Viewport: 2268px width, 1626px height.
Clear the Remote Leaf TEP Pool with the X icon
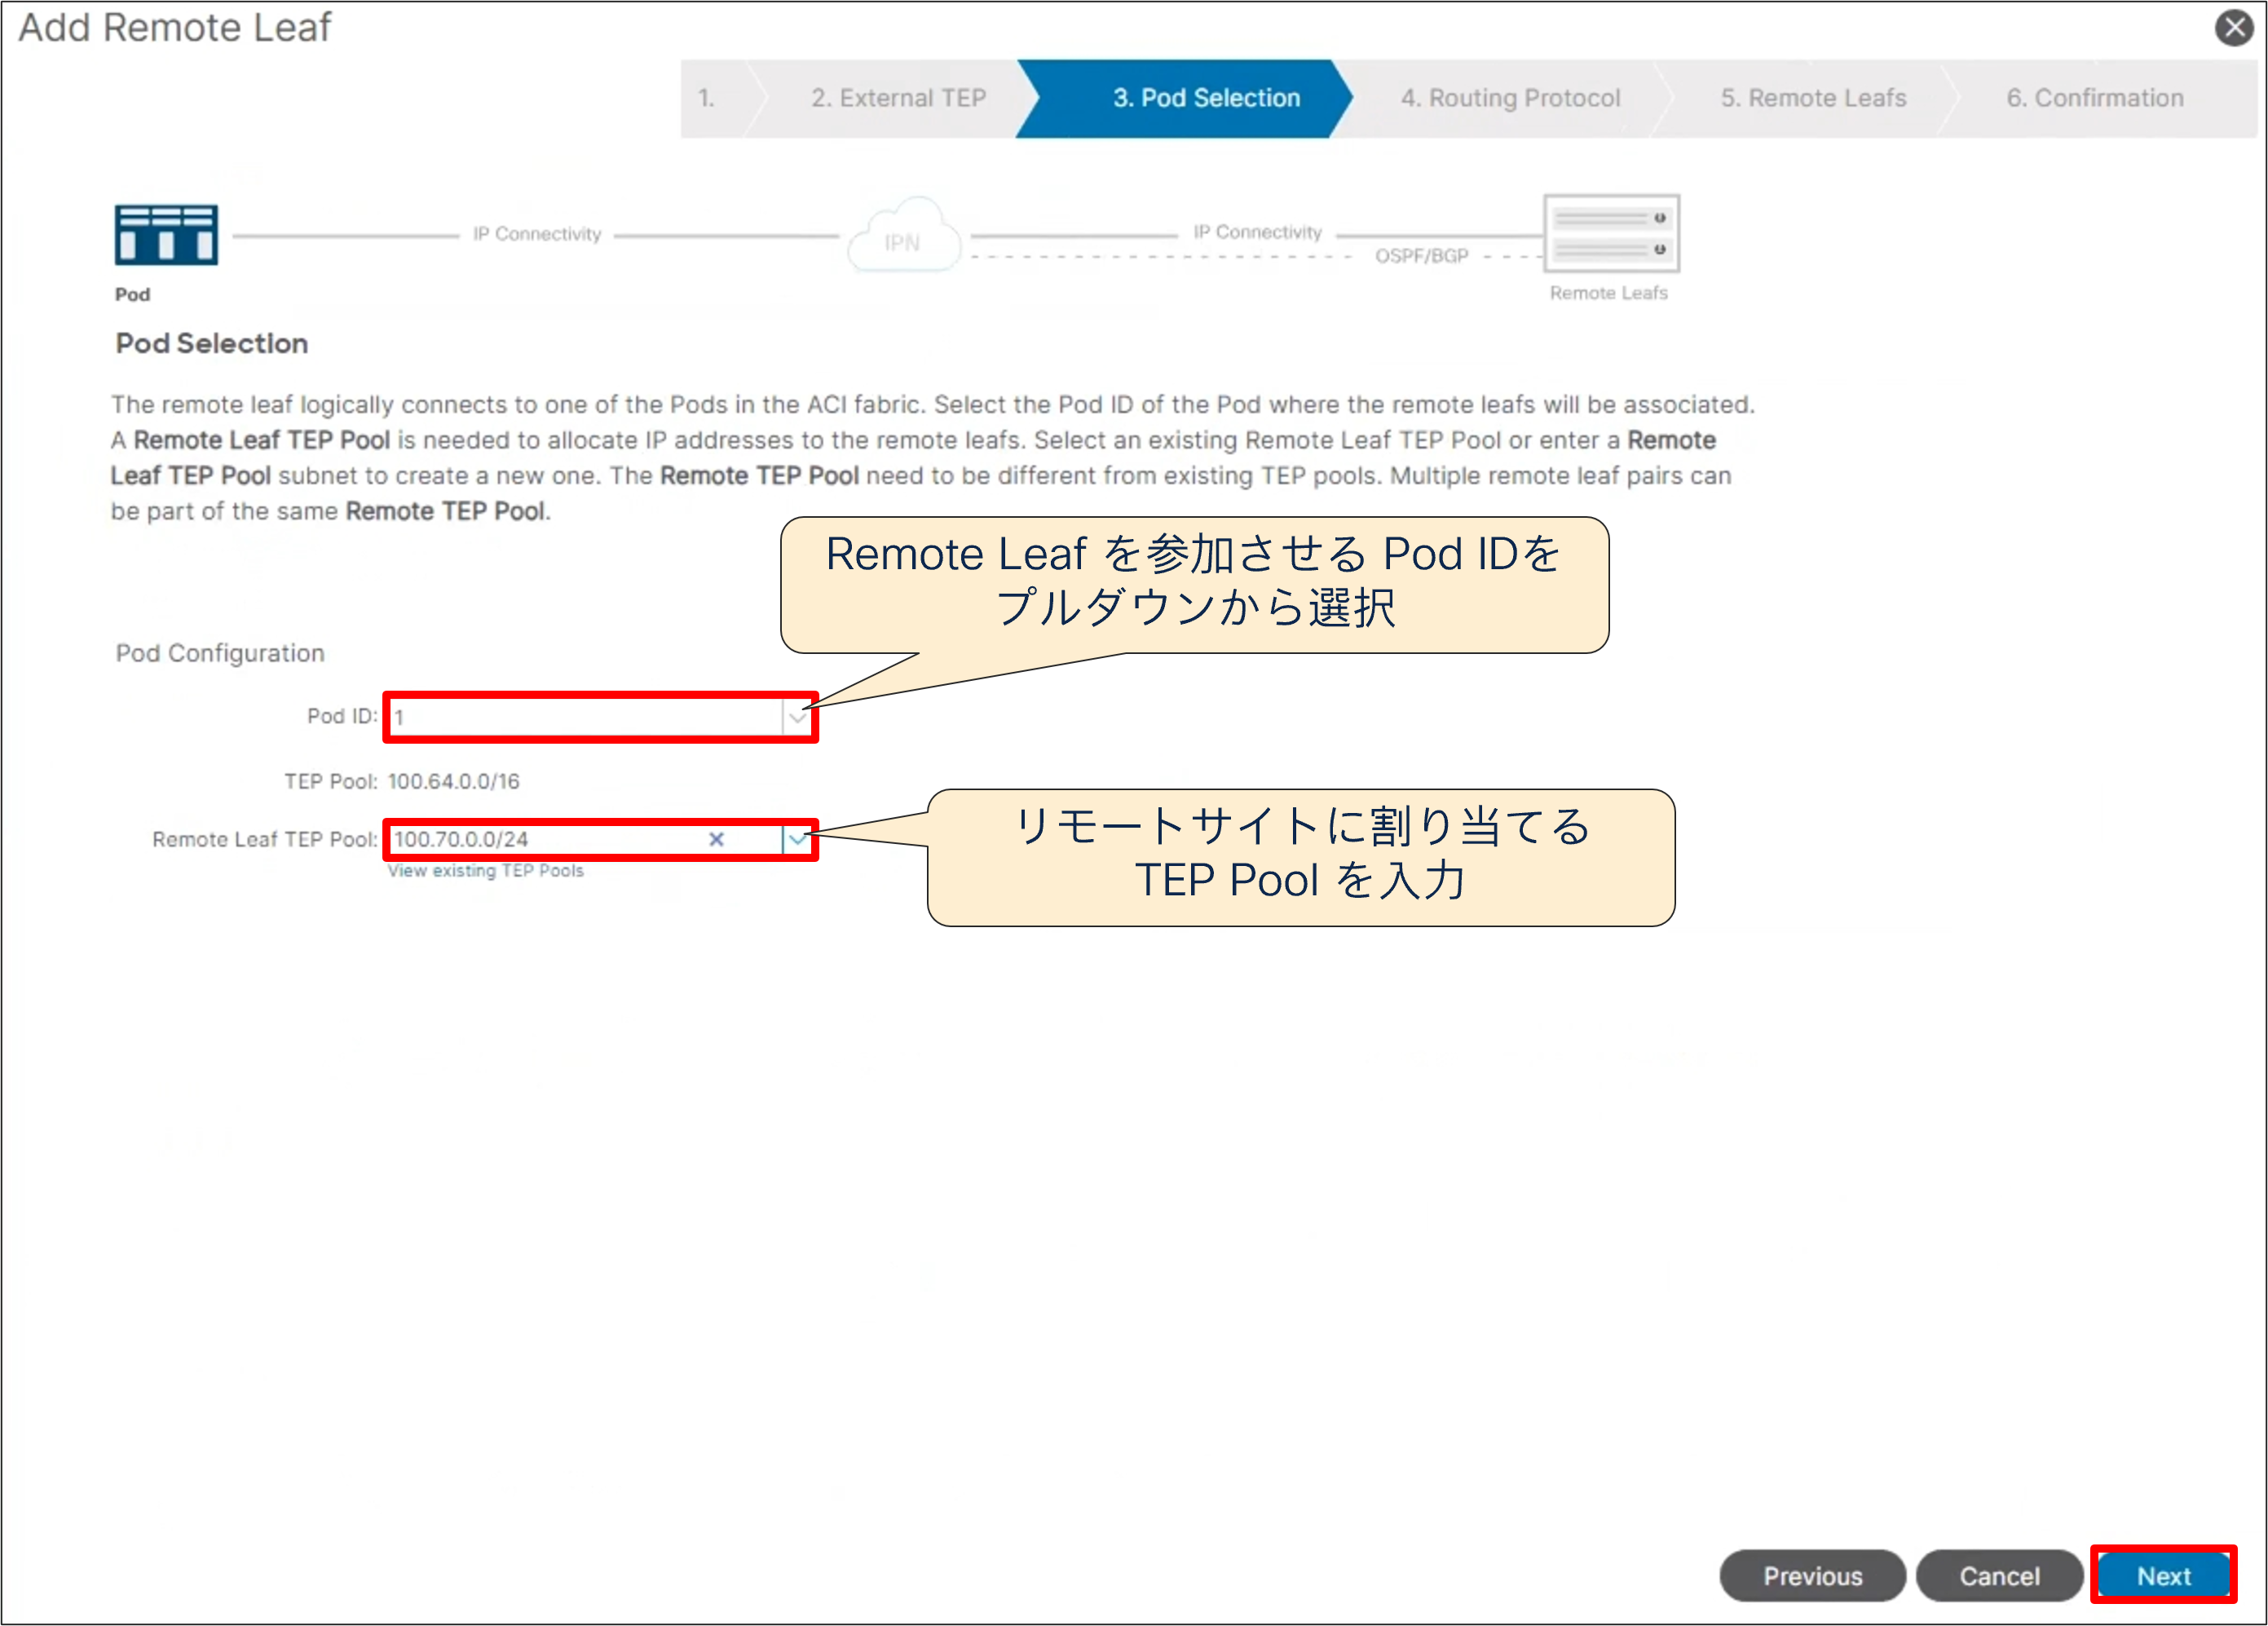click(x=717, y=840)
